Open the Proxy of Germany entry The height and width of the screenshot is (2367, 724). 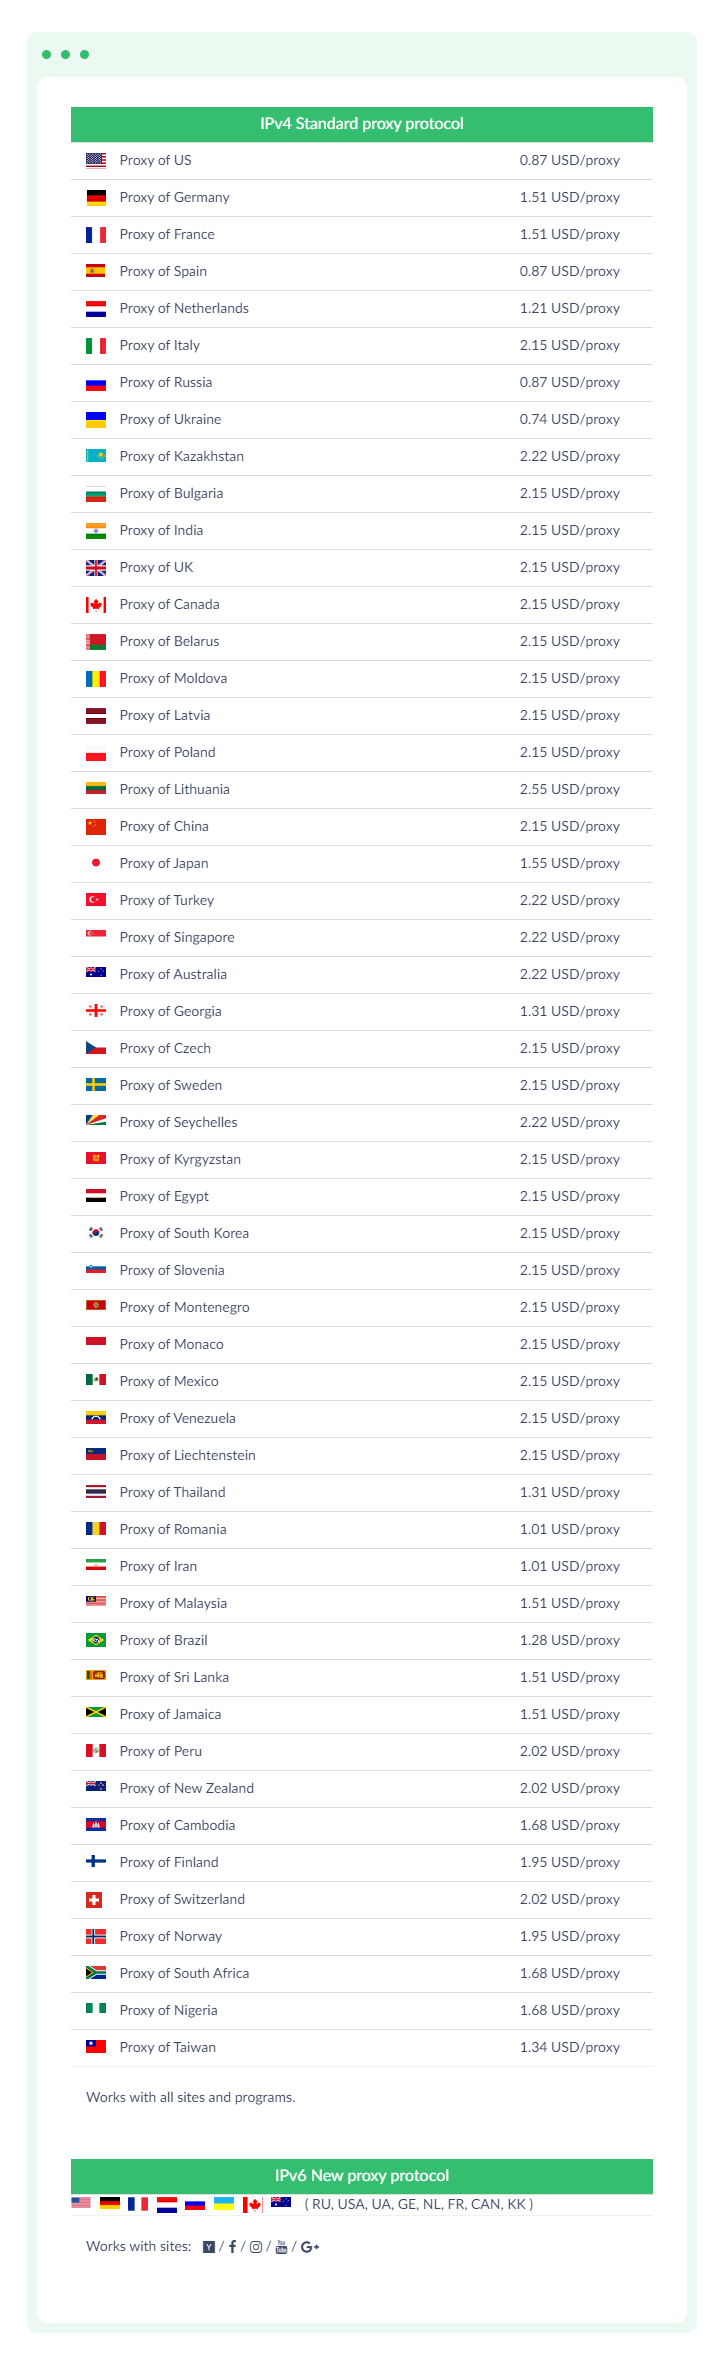coord(174,197)
